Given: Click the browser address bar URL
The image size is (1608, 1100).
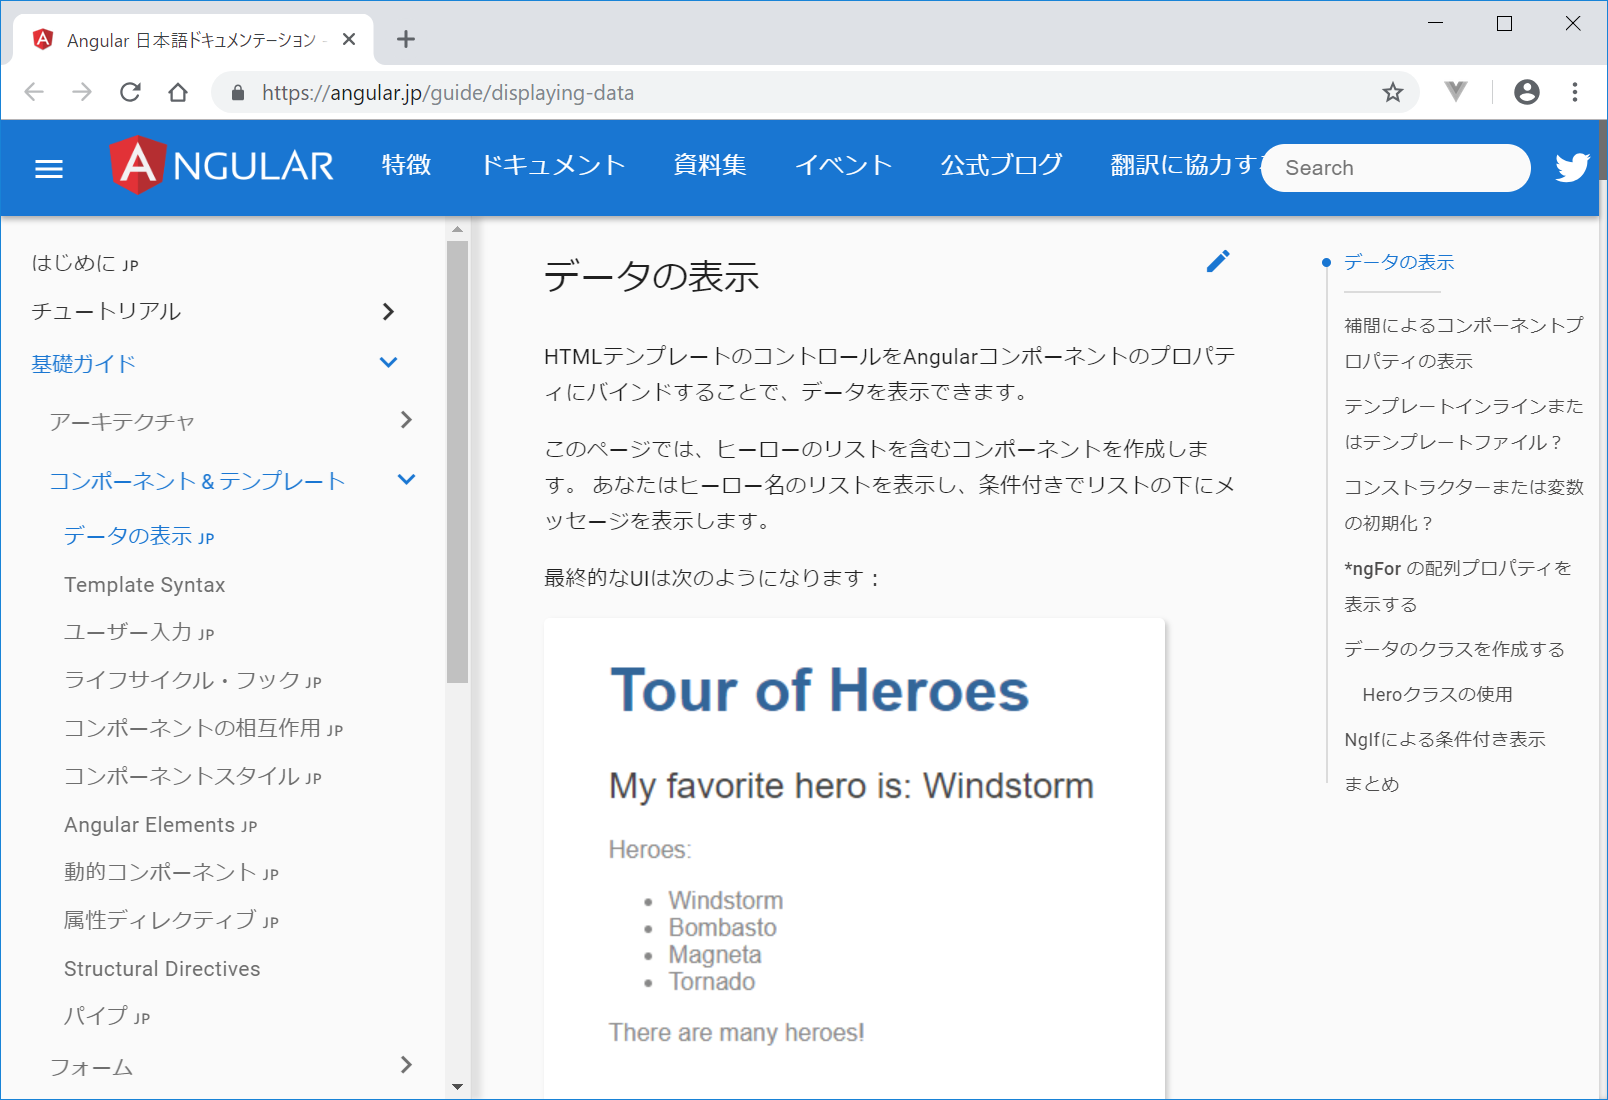Looking at the screenshot, I should (448, 93).
